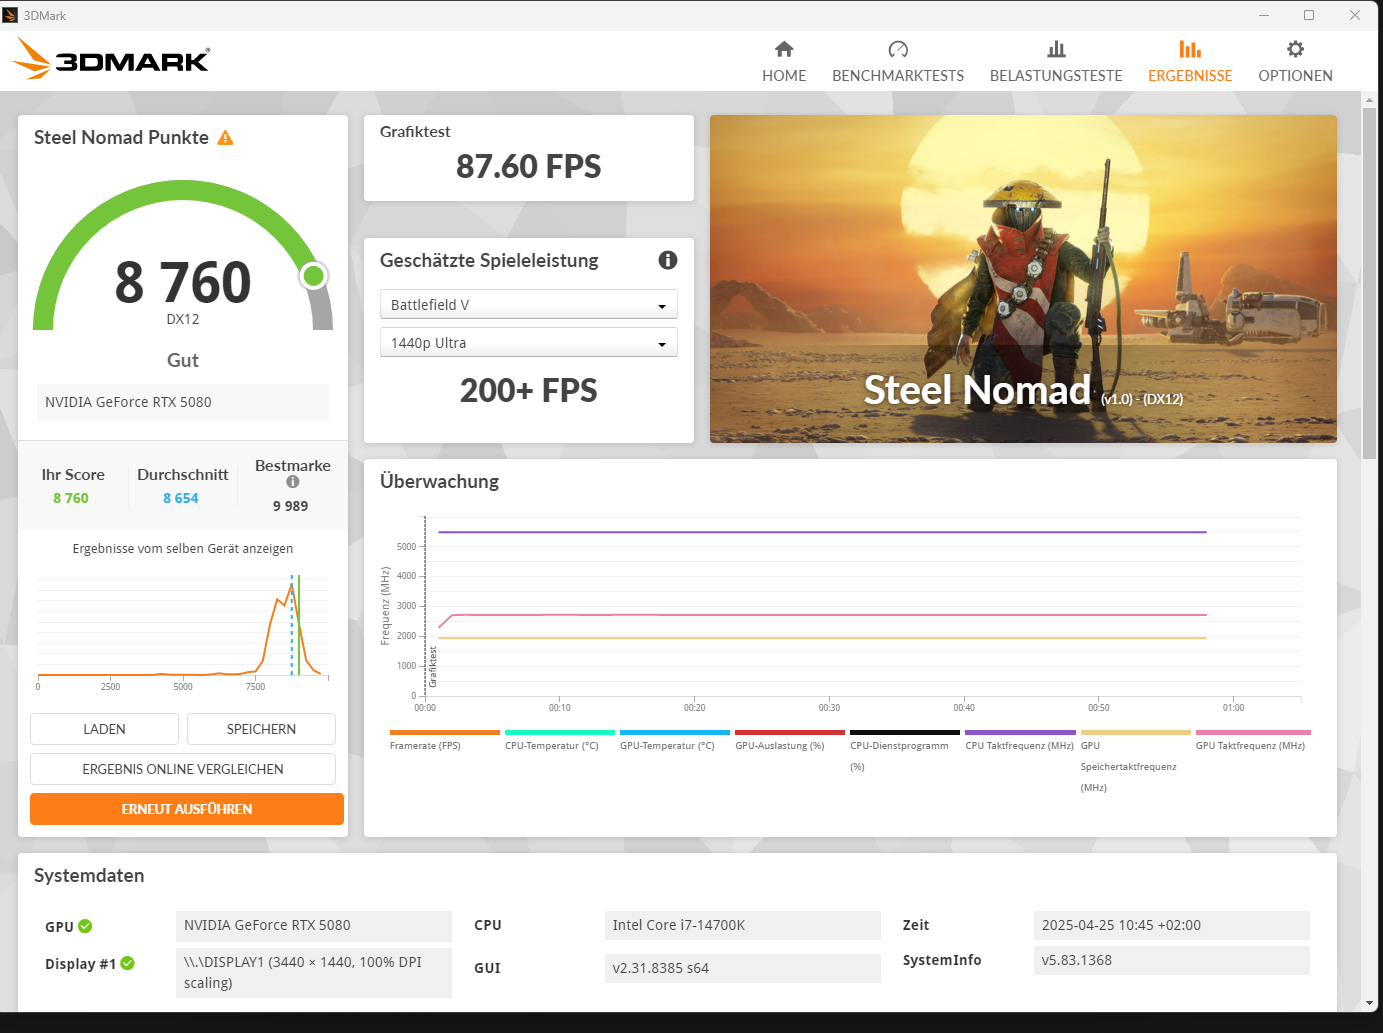This screenshot has height=1033, width=1383.
Task: Toggle the CPU-Dienstprogramm (%) legend entry
Action: [904, 750]
